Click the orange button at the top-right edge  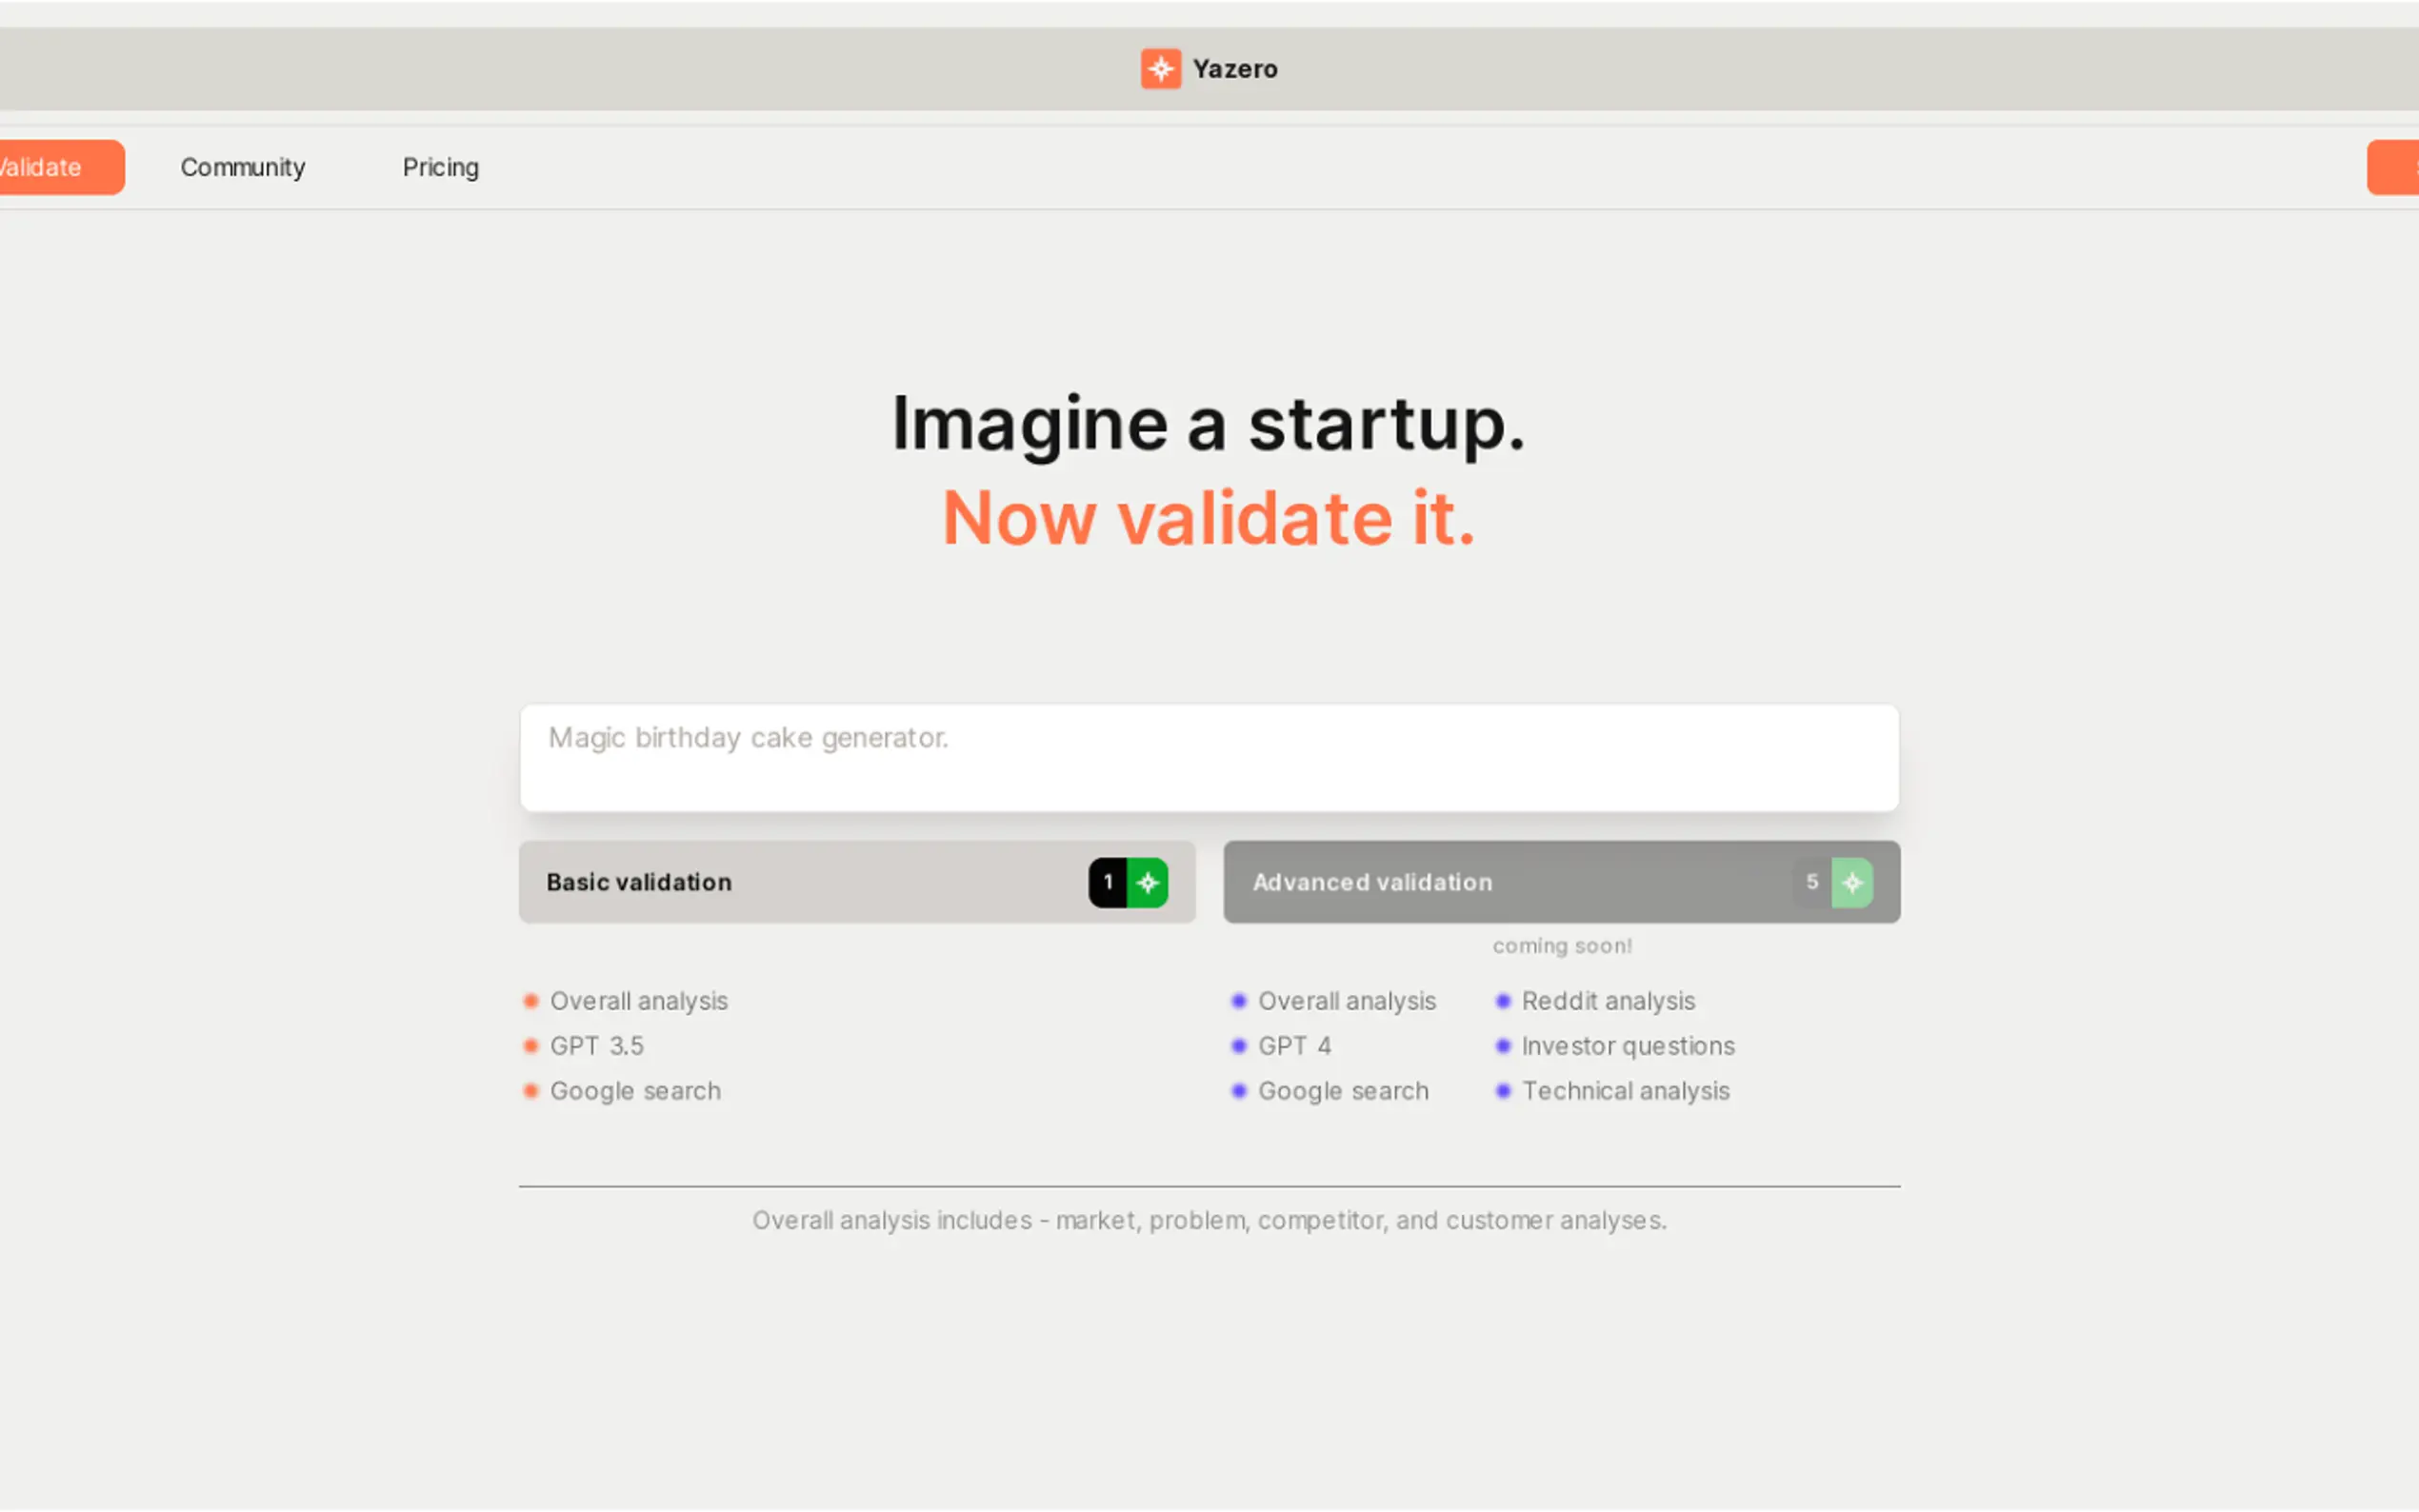[2394, 167]
